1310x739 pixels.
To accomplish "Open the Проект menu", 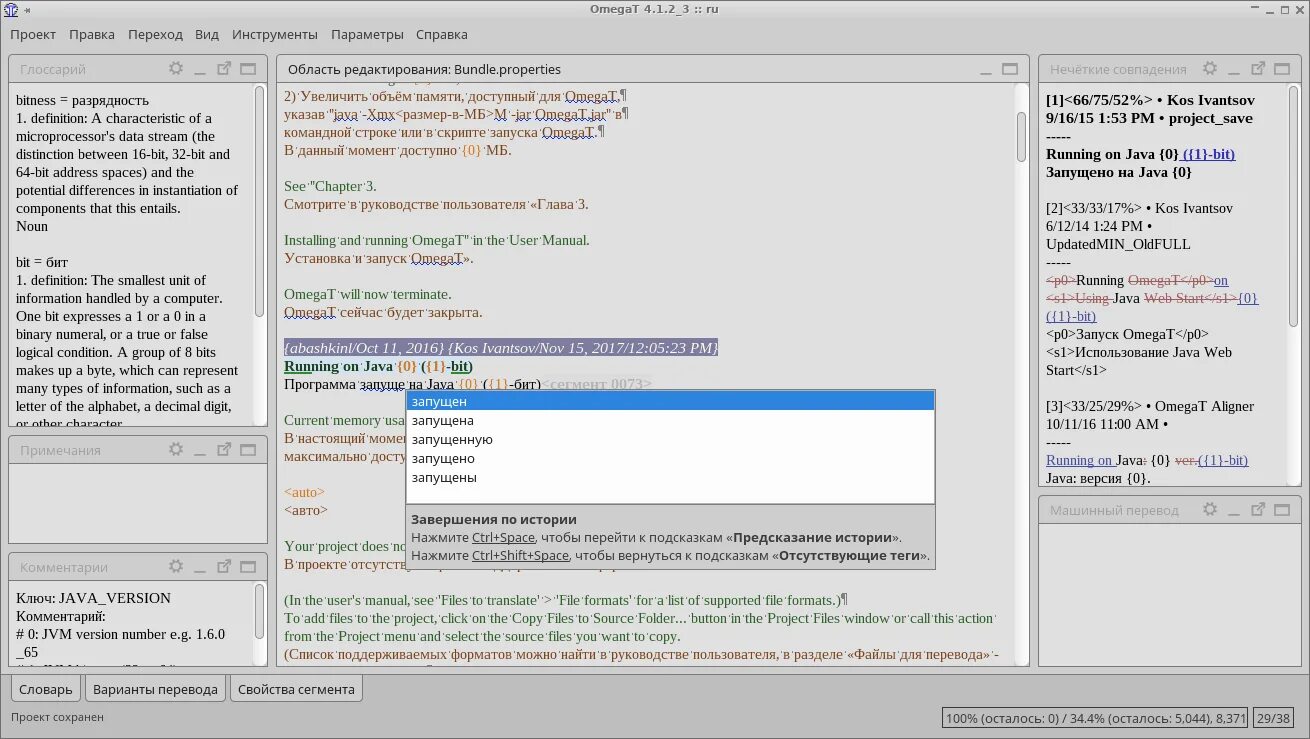I will [33, 34].
